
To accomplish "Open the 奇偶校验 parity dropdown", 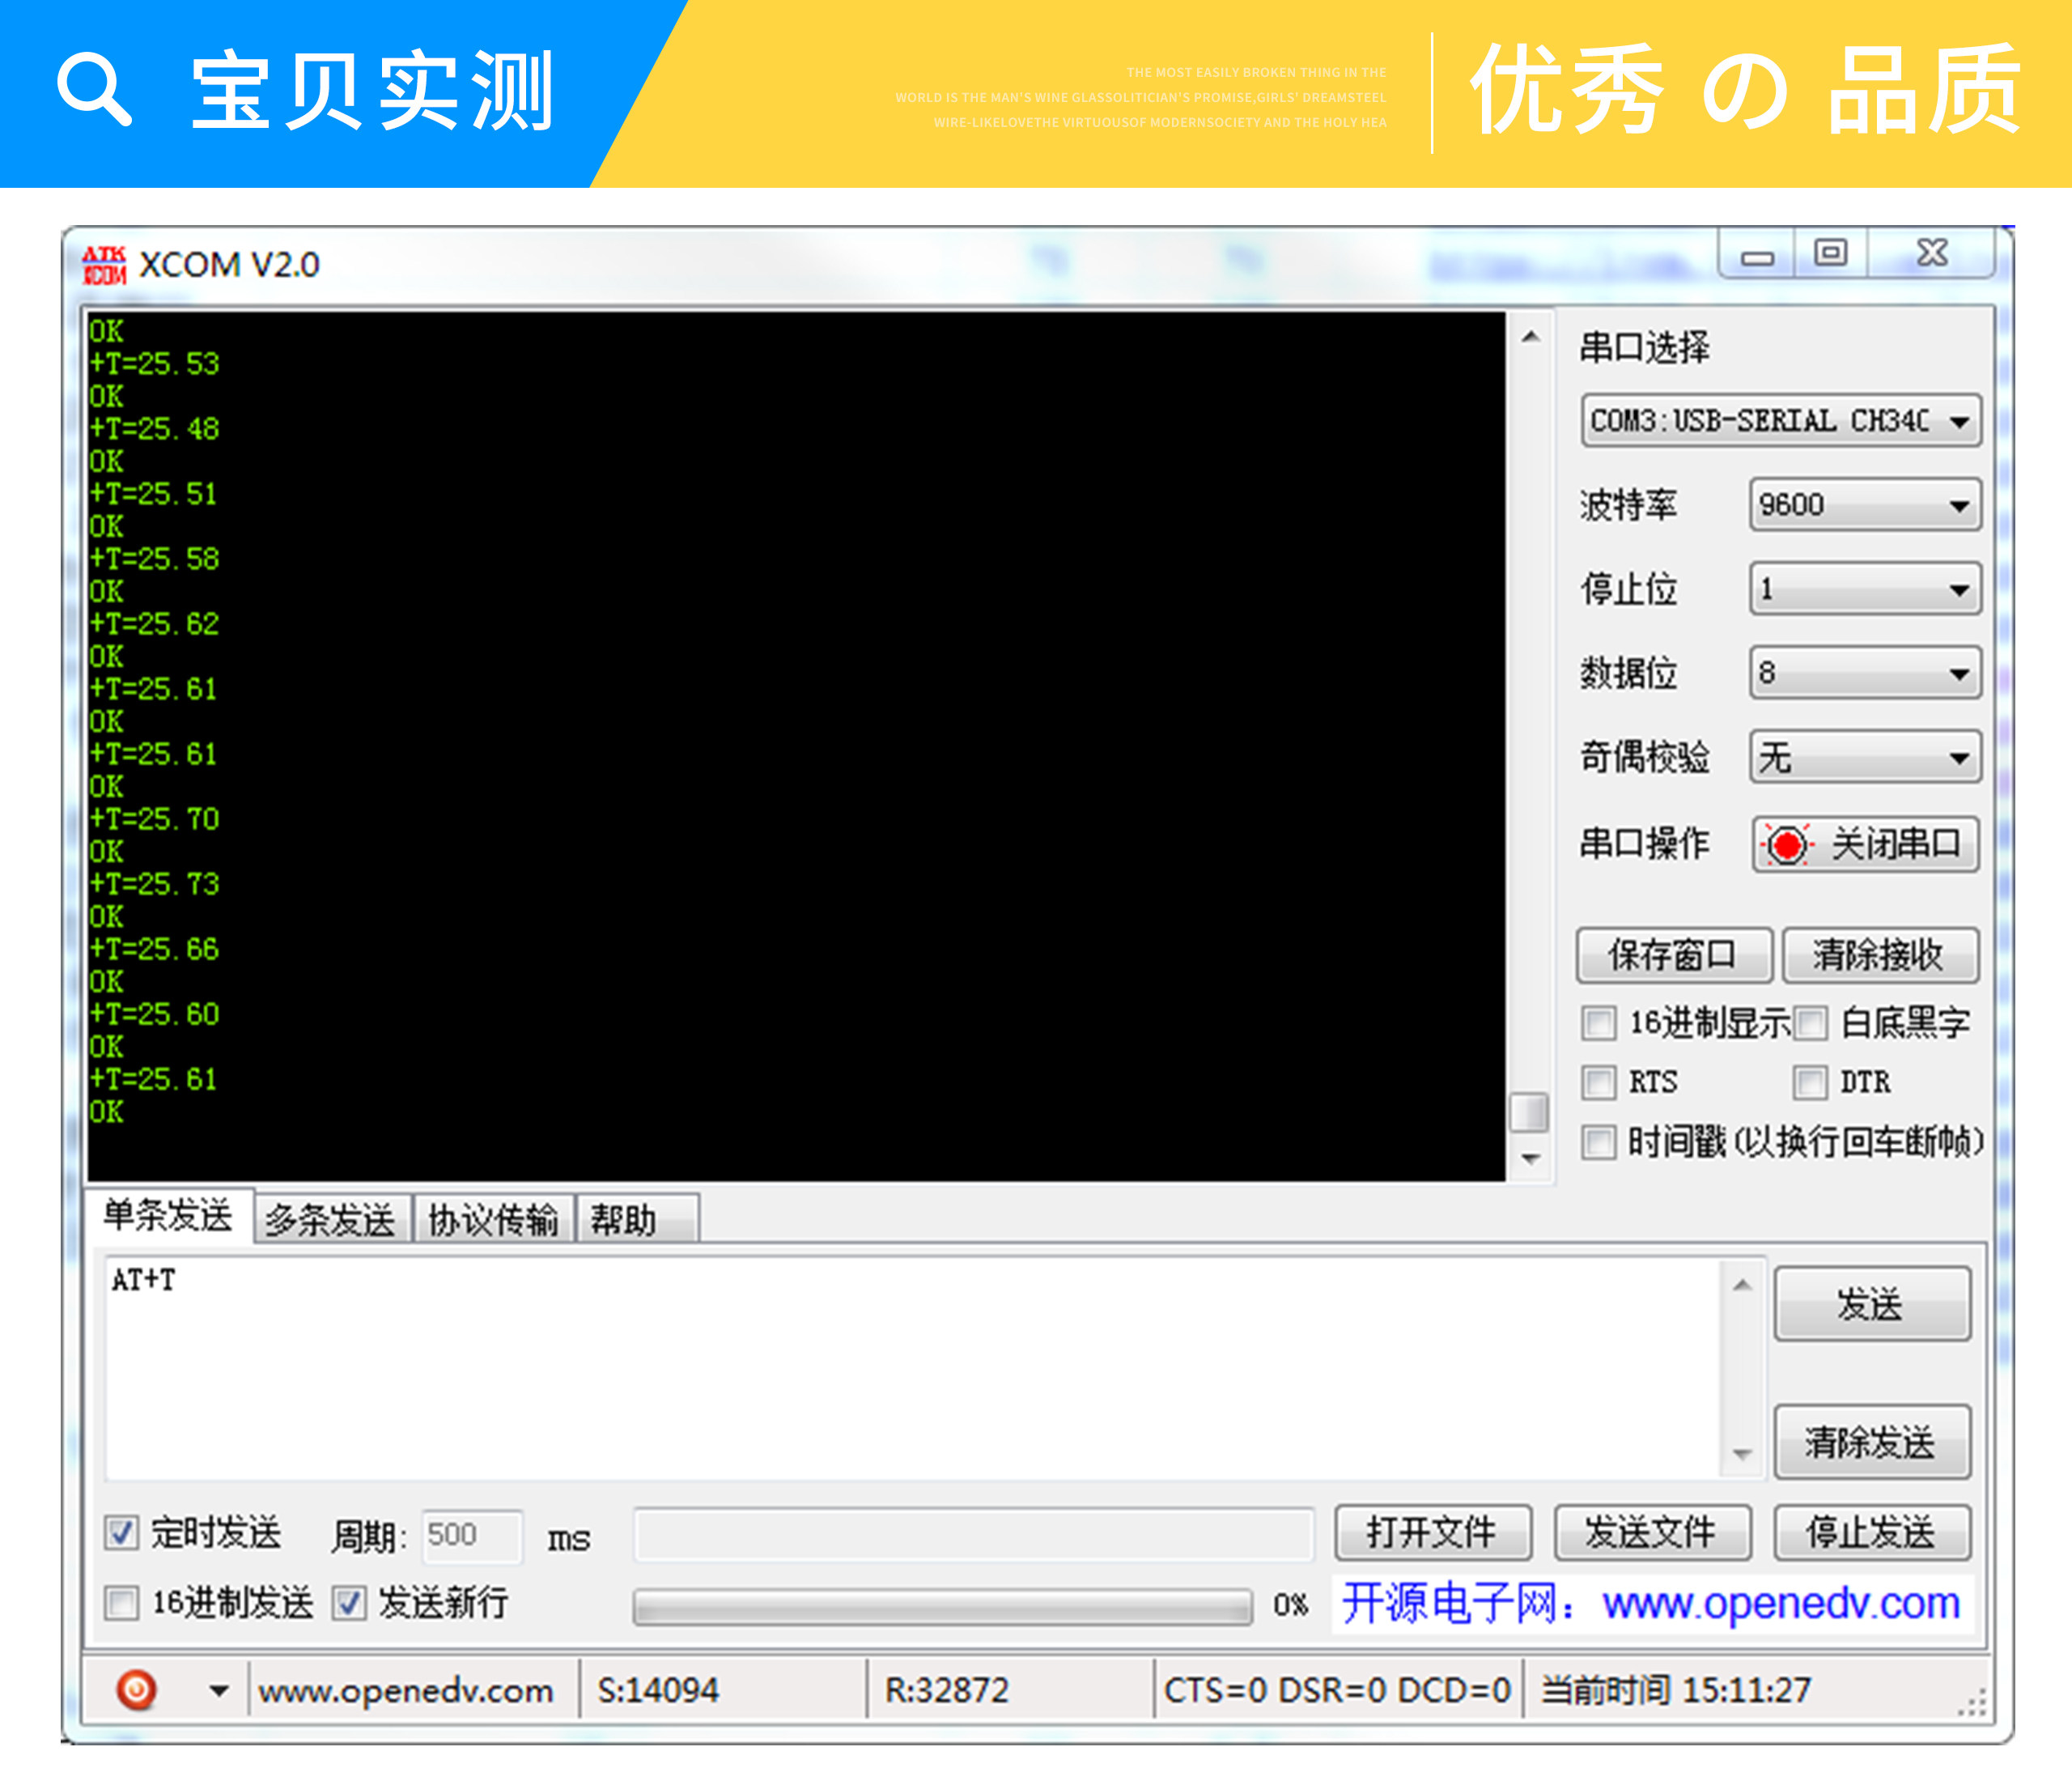I will [x=1865, y=757].
